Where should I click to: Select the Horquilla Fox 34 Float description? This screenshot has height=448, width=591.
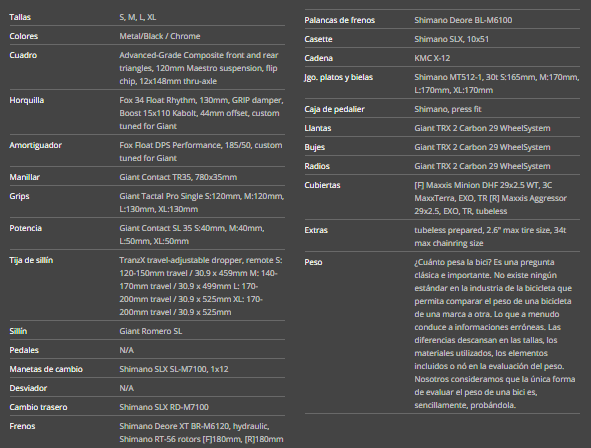(201, 113)
